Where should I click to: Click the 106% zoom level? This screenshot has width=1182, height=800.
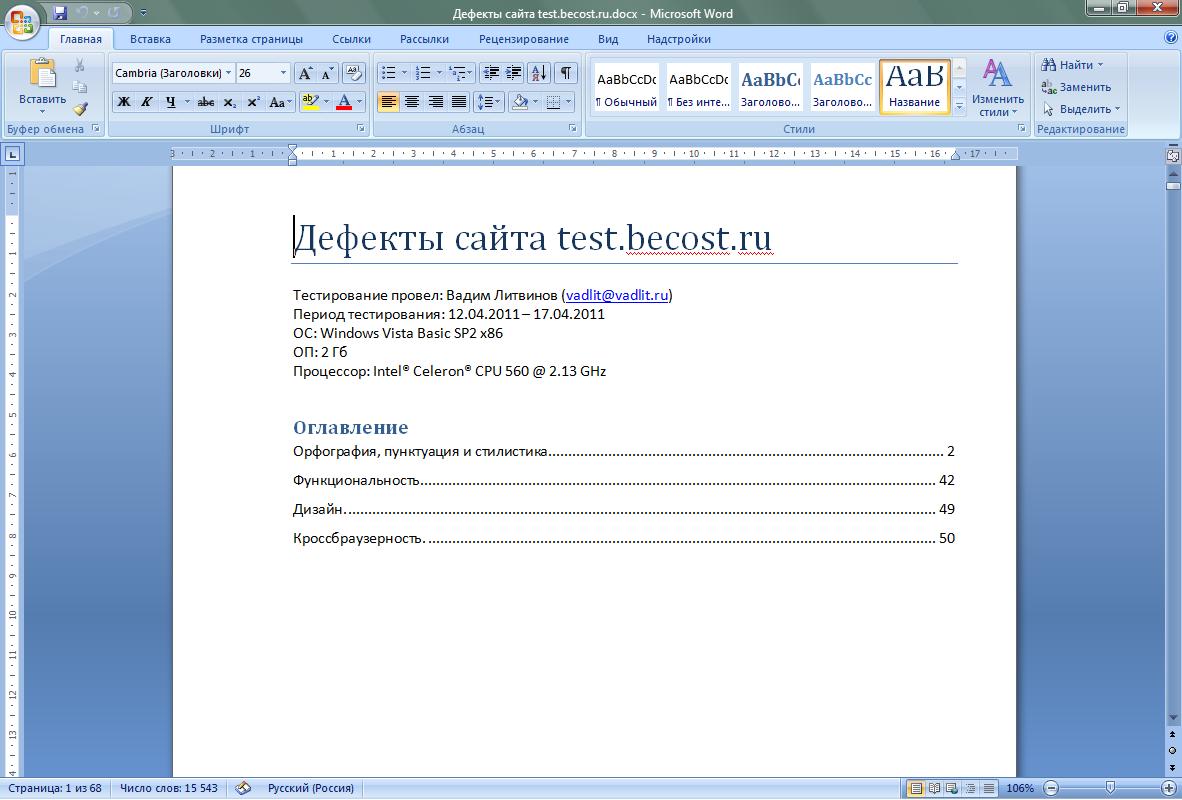tap(1020, 788)
